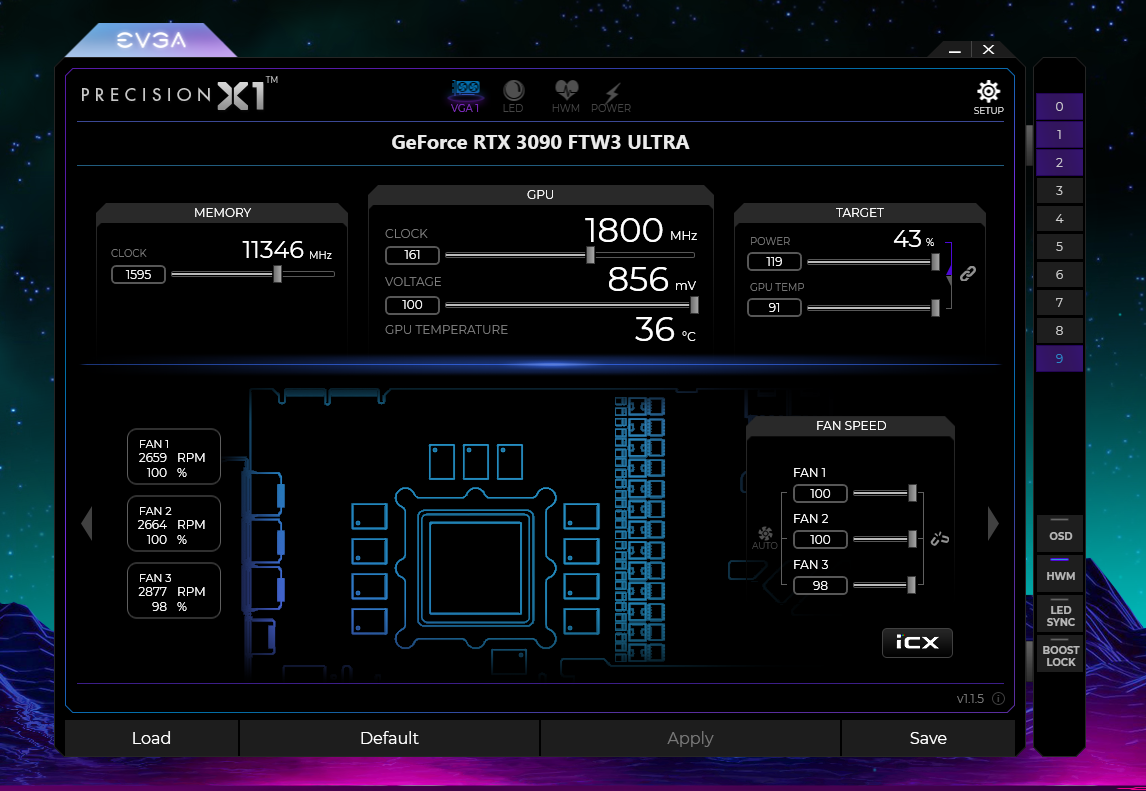The width and height of the screenshot is (1146, 791).
Task: Click the Apply button
Action: (690, 738)
